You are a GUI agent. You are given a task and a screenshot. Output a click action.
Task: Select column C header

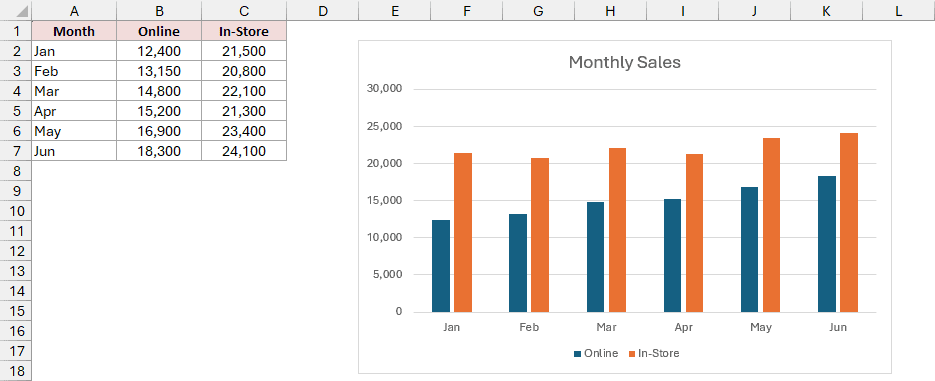[x=244, y=10]
